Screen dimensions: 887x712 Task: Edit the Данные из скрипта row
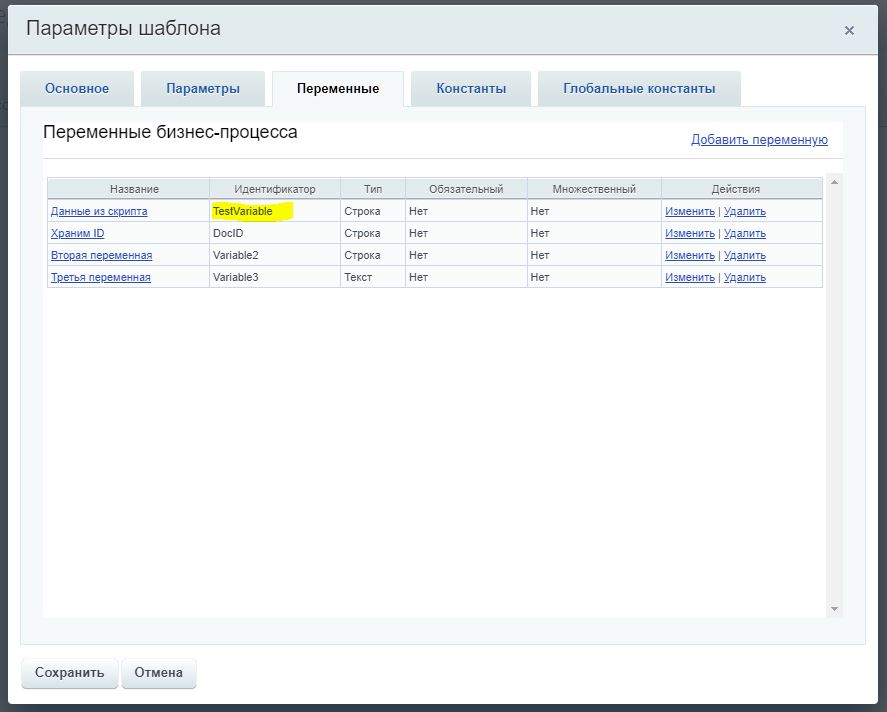pyautogui.click(x=690, y=211)
